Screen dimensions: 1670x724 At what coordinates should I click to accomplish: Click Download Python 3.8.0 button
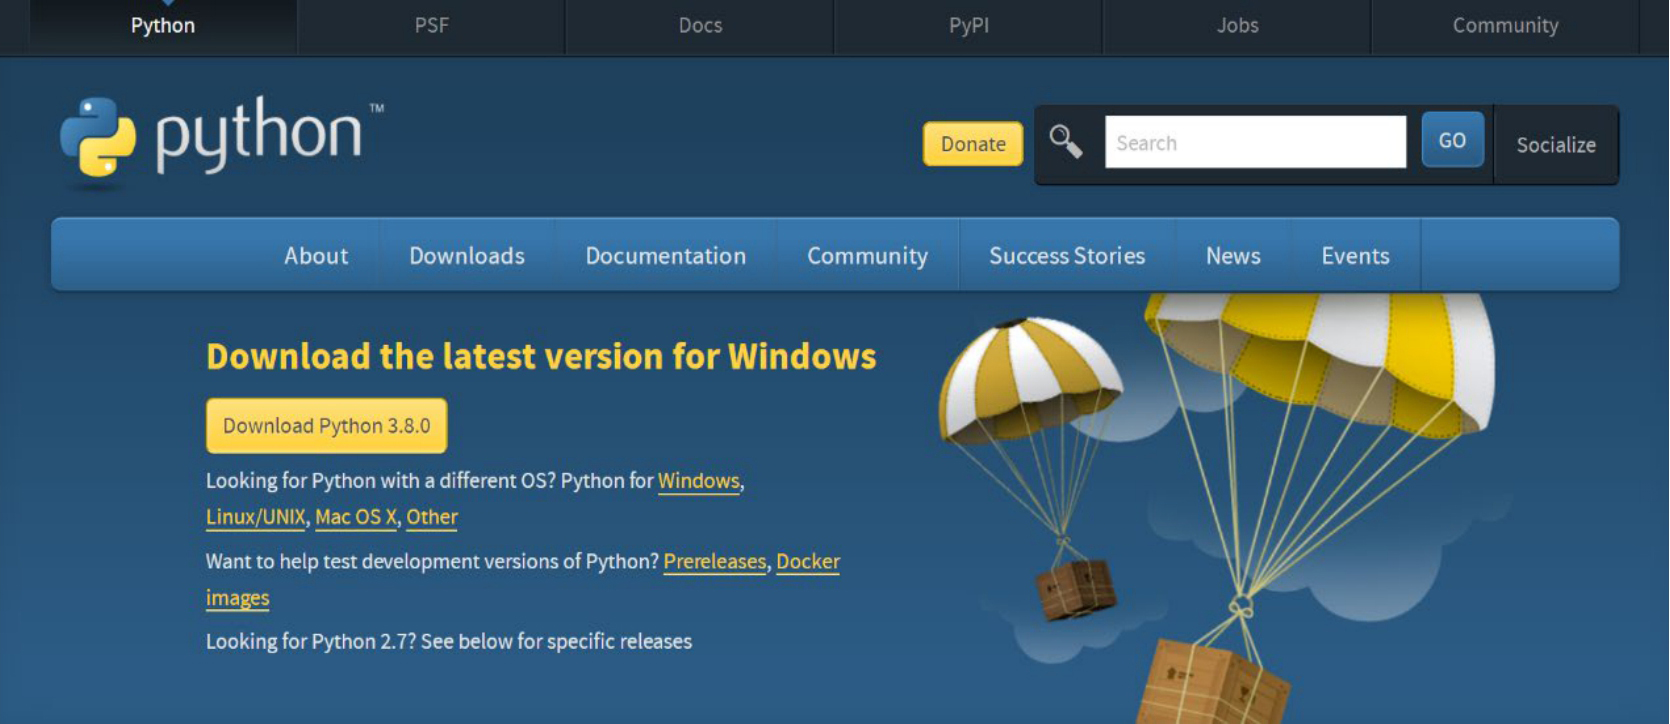[327, 426]
